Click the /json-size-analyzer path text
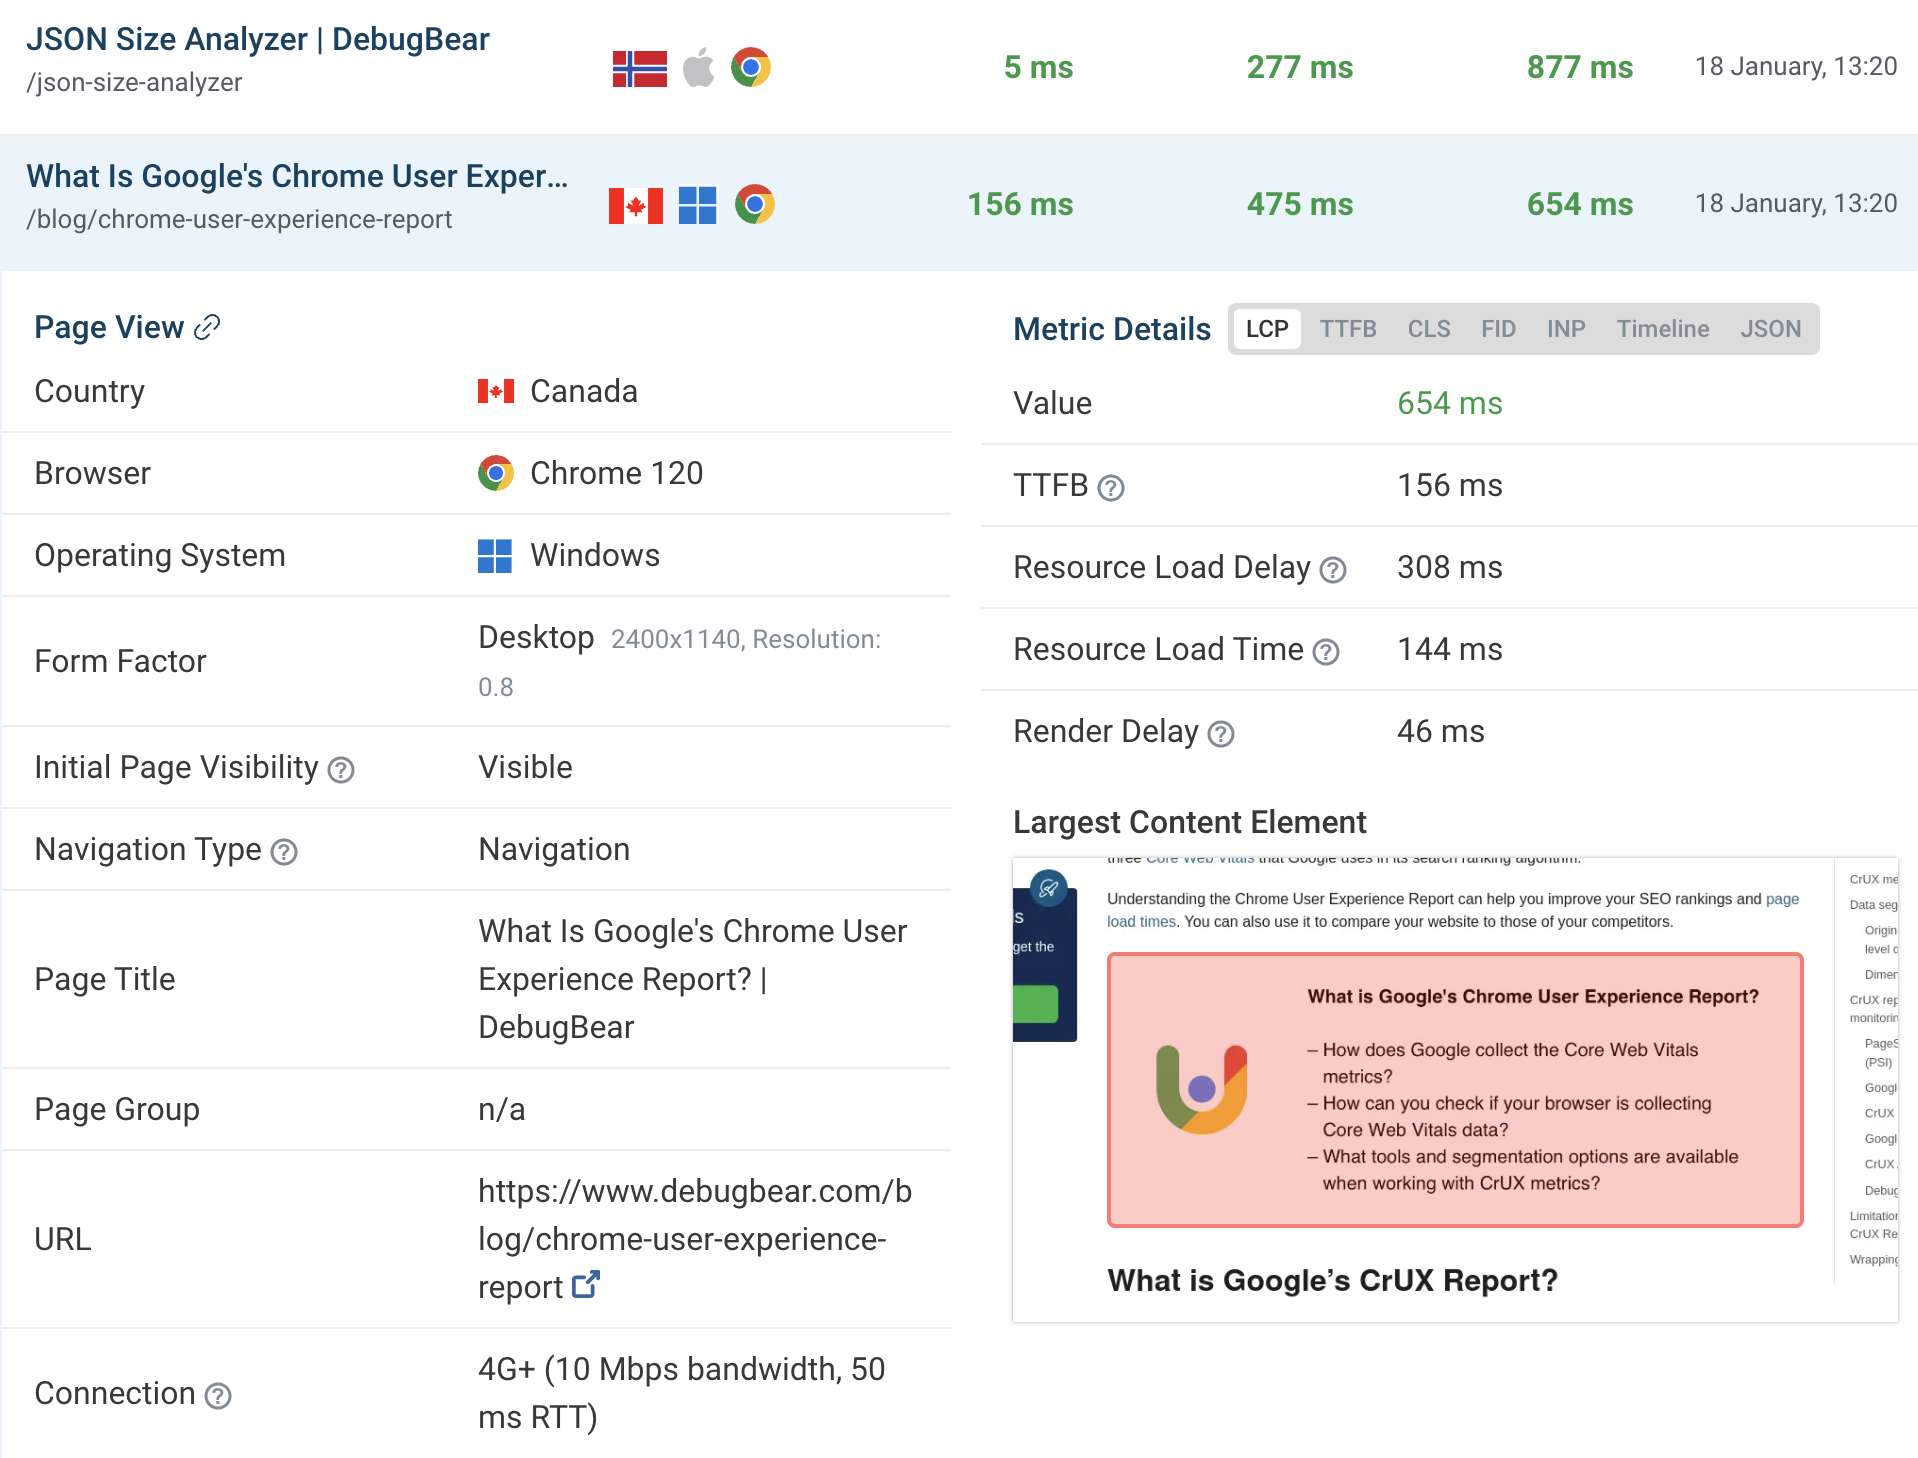1918x1458 pixels. point(134,82)
